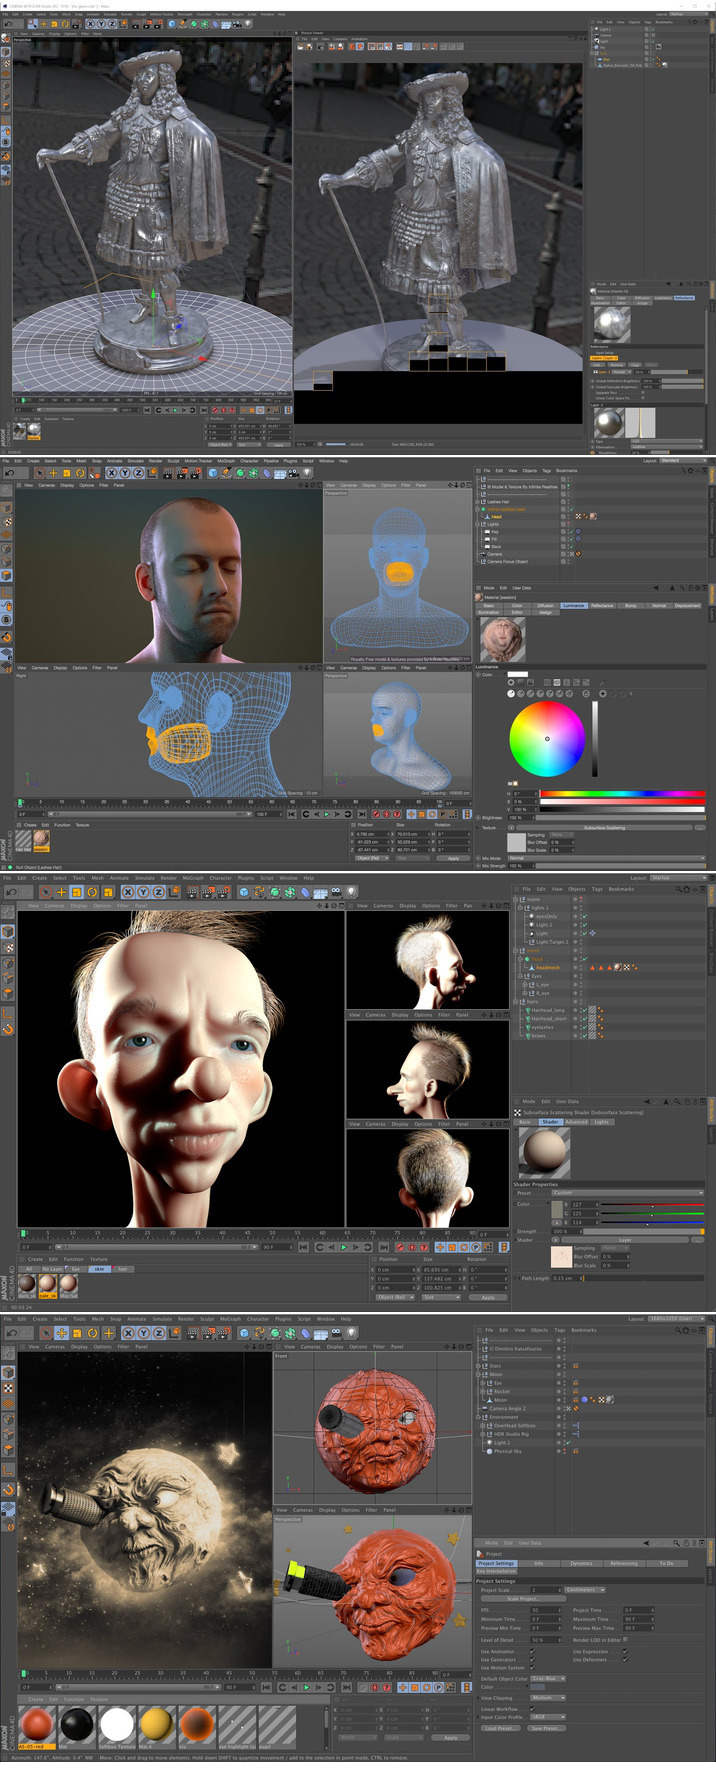Click the Light object icon in caricature scene toolbar

tap(350, 890)
